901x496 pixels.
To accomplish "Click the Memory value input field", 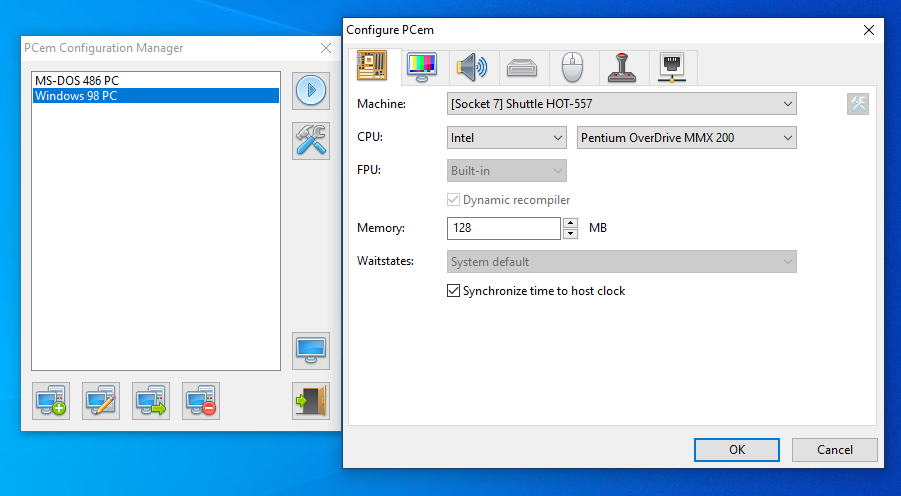I will coord(503,228).
